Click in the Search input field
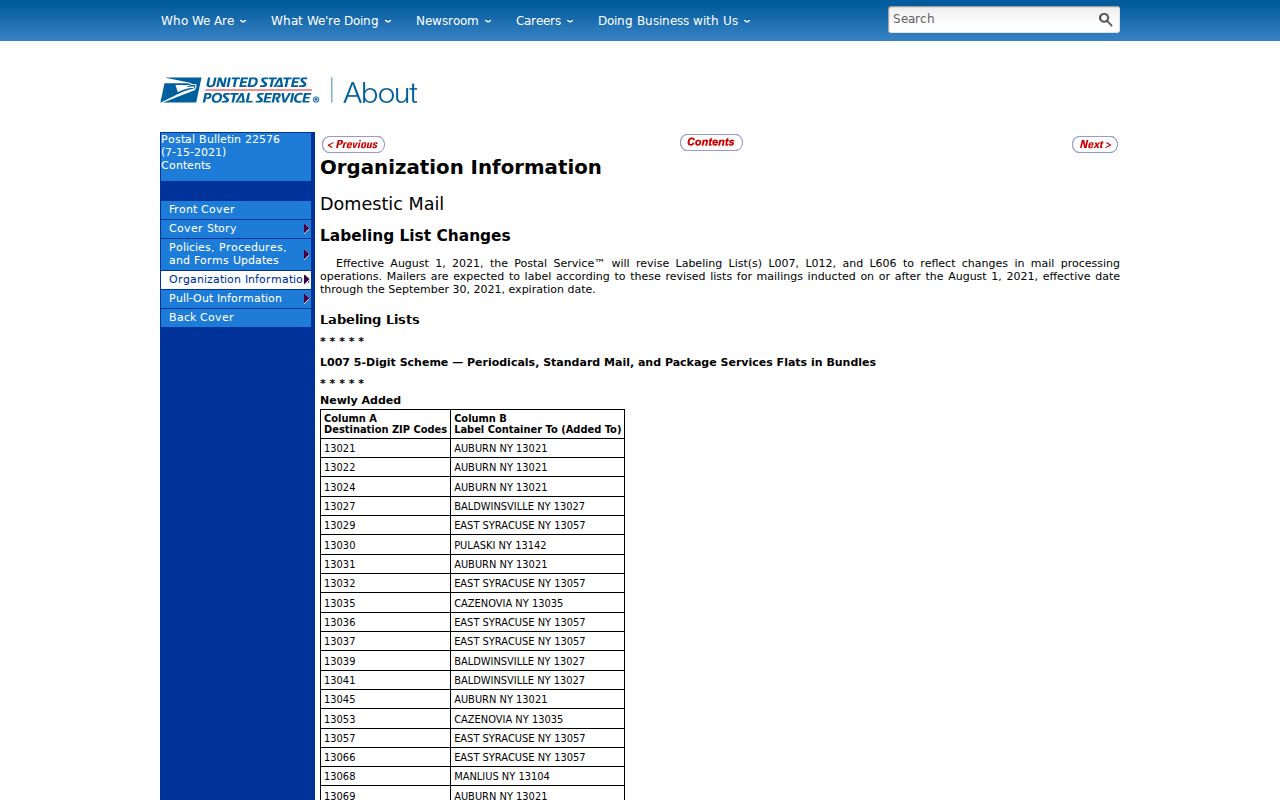This screenshot has width=1280, height=800. point(992,19)
